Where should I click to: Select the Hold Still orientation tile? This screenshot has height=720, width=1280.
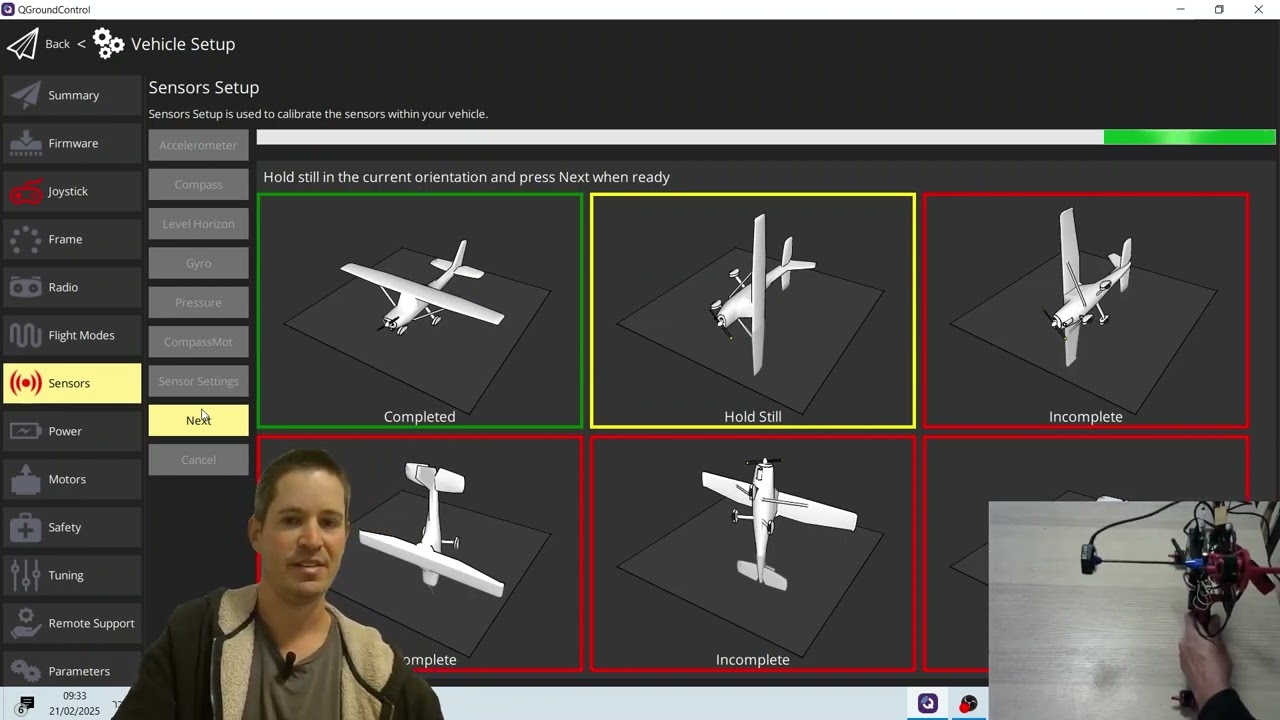[753, 311]
